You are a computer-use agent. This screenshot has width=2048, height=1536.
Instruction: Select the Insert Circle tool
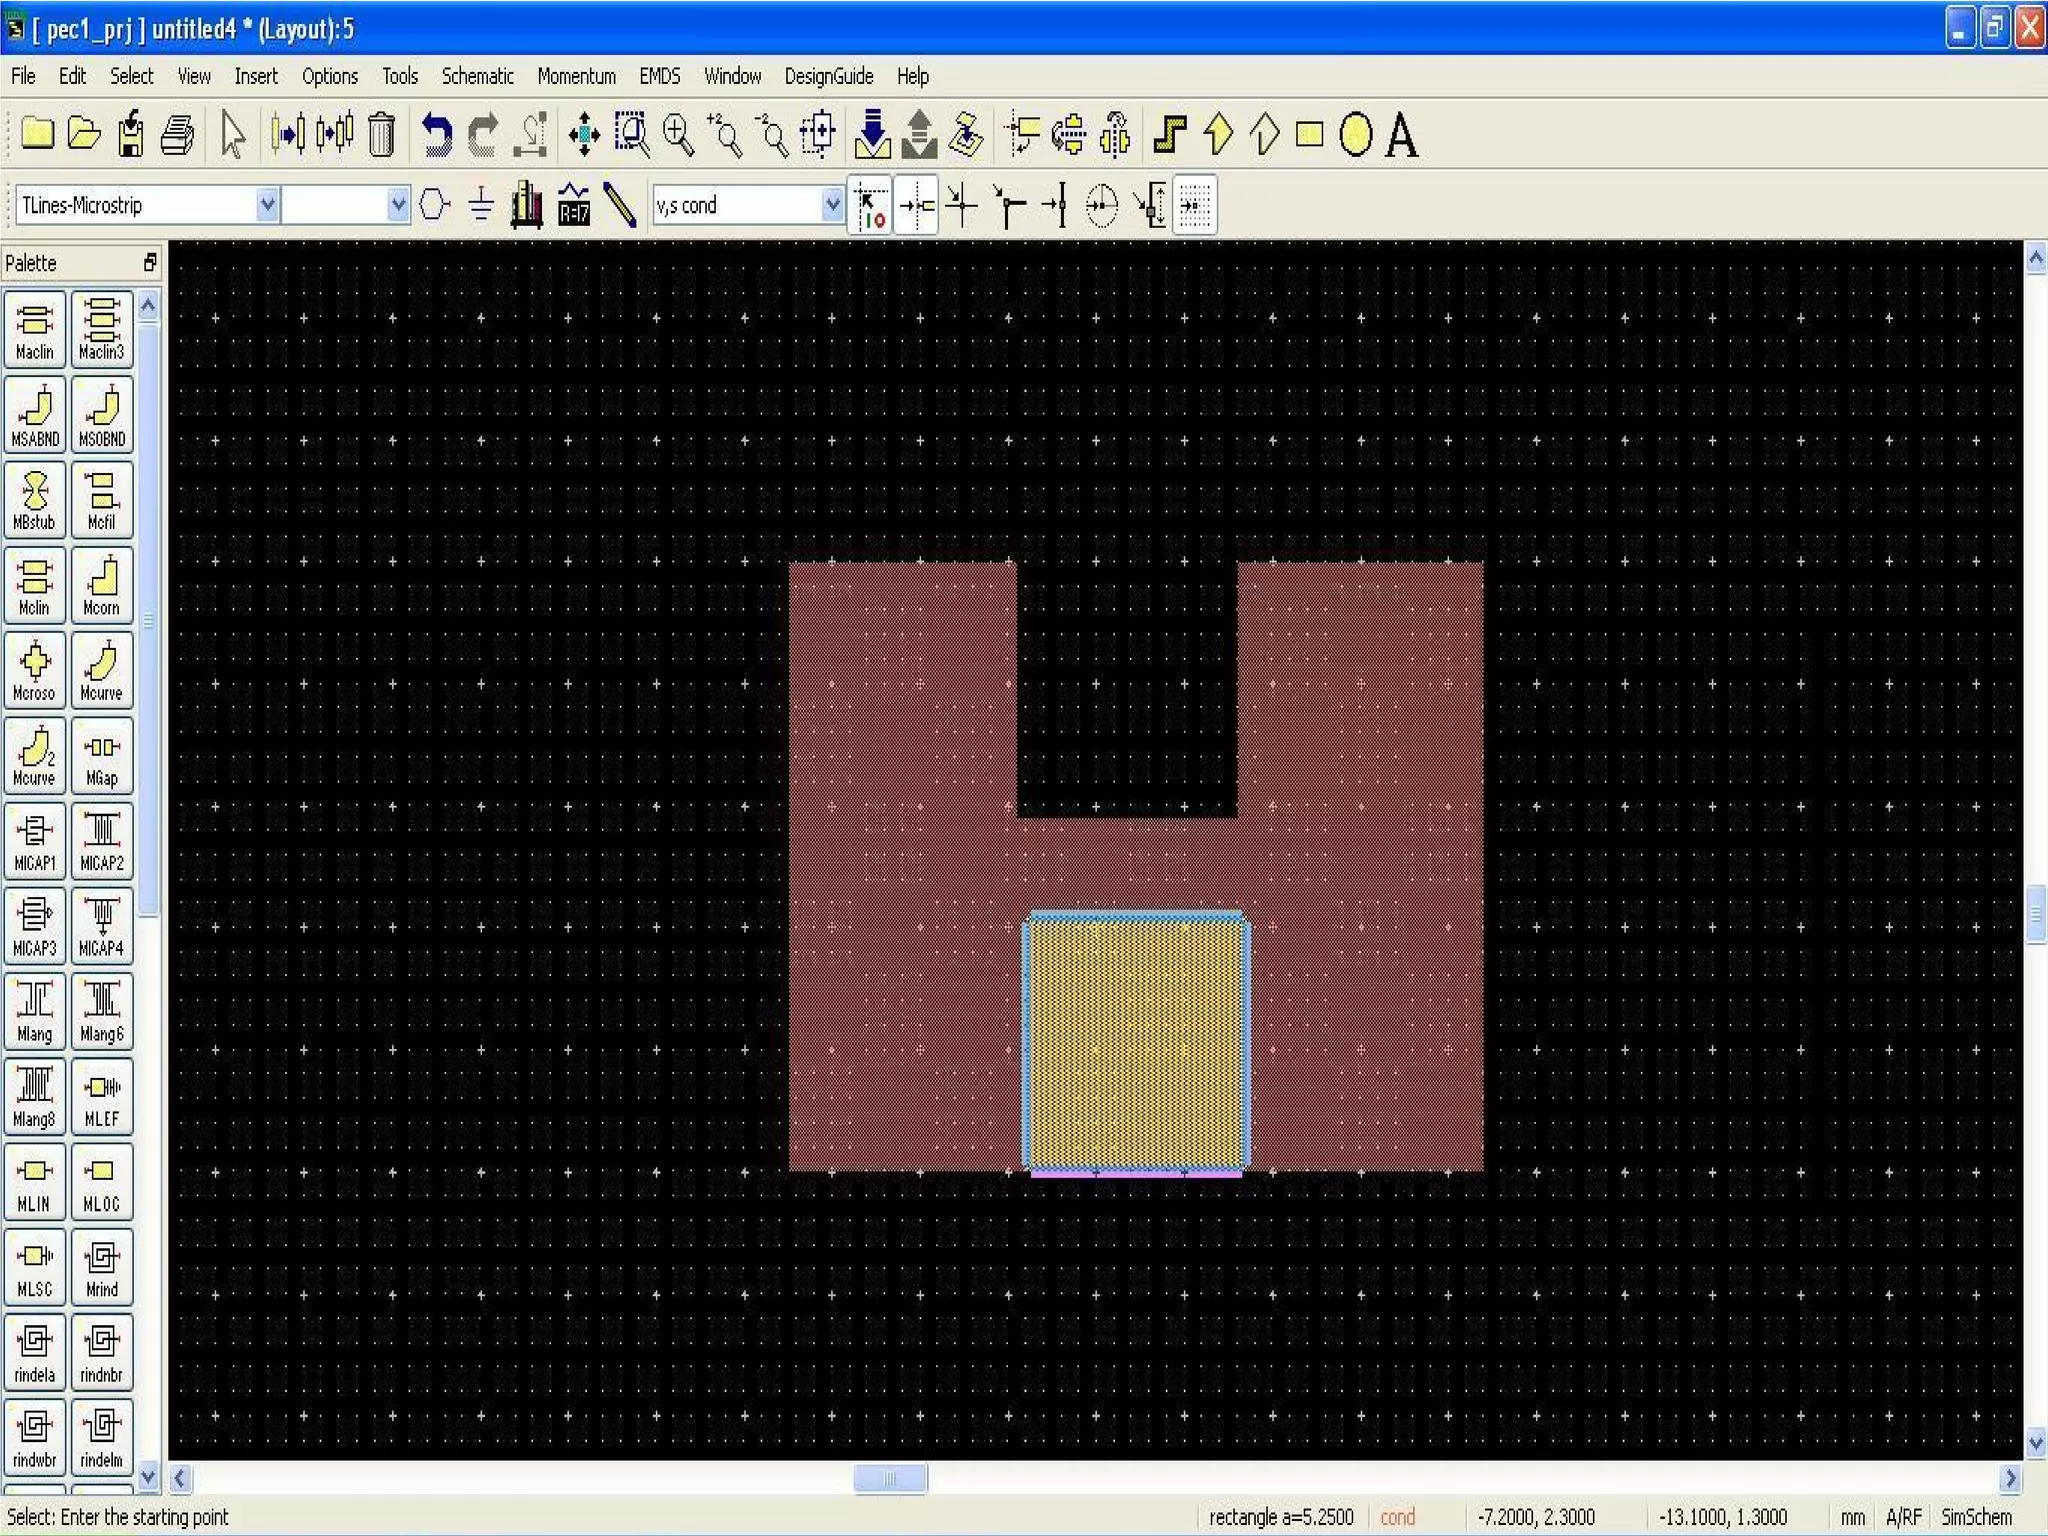(1355, 135)
